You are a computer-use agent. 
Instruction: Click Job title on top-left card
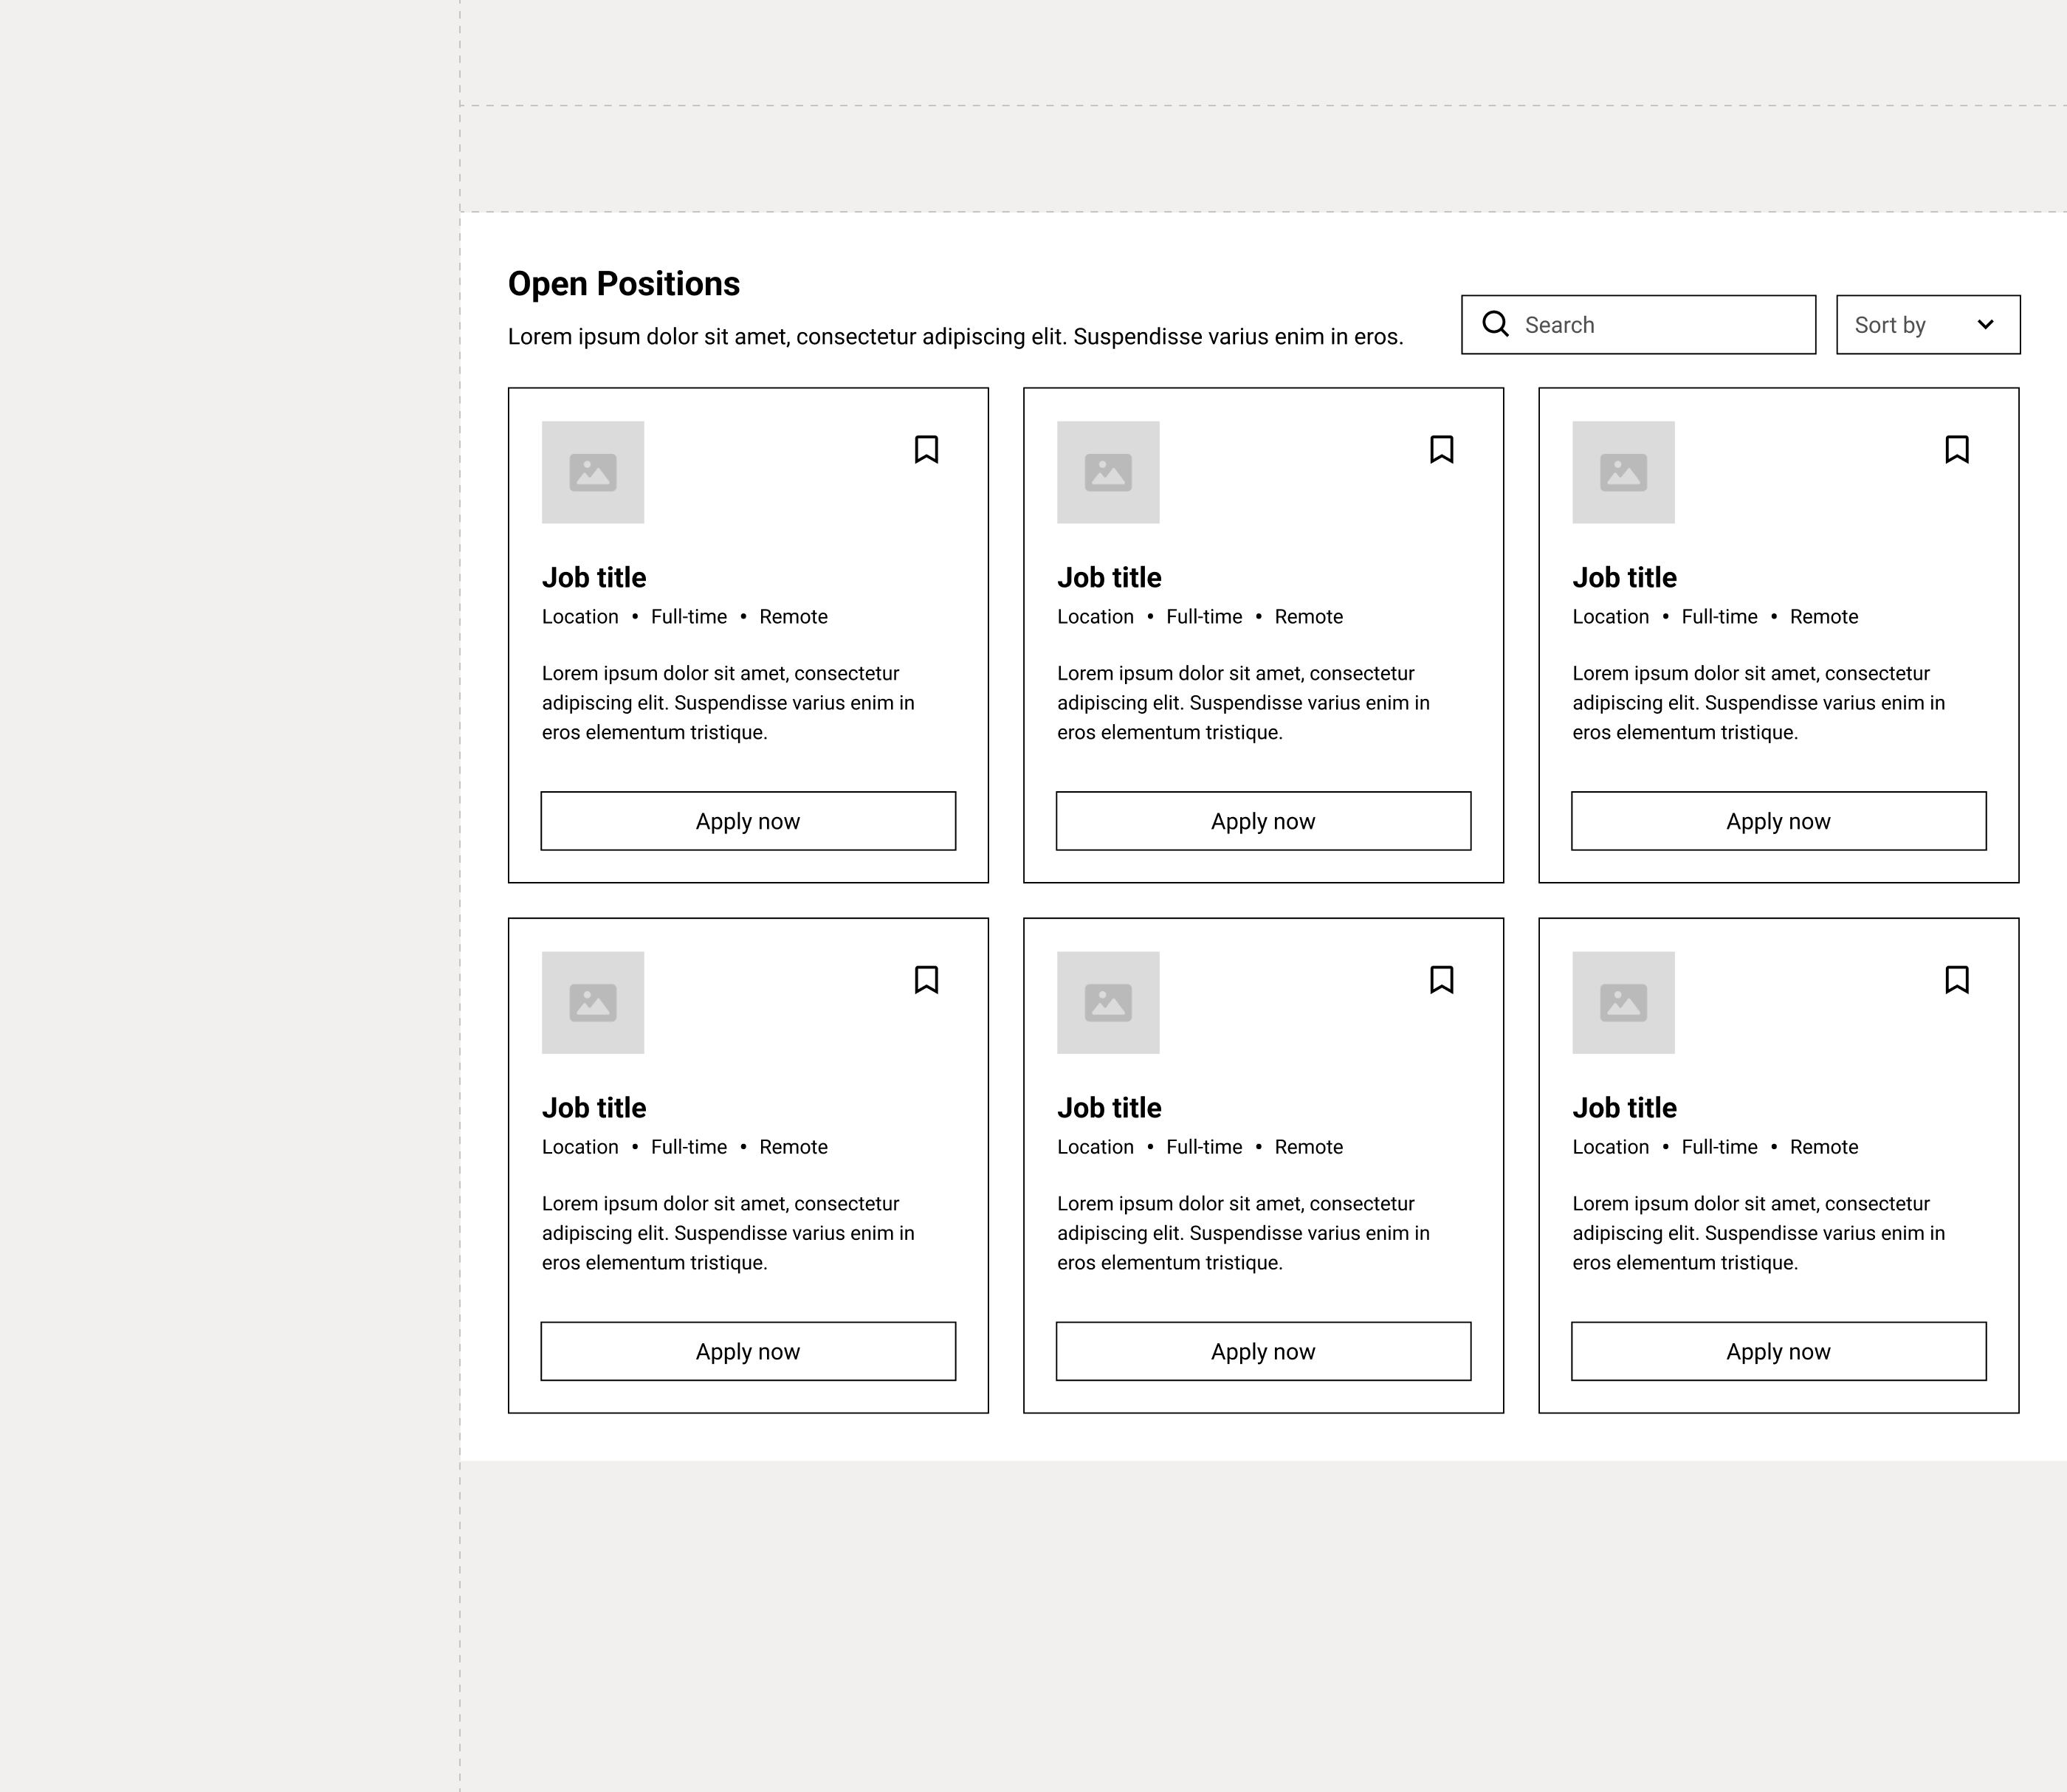(x=594, y=578)
